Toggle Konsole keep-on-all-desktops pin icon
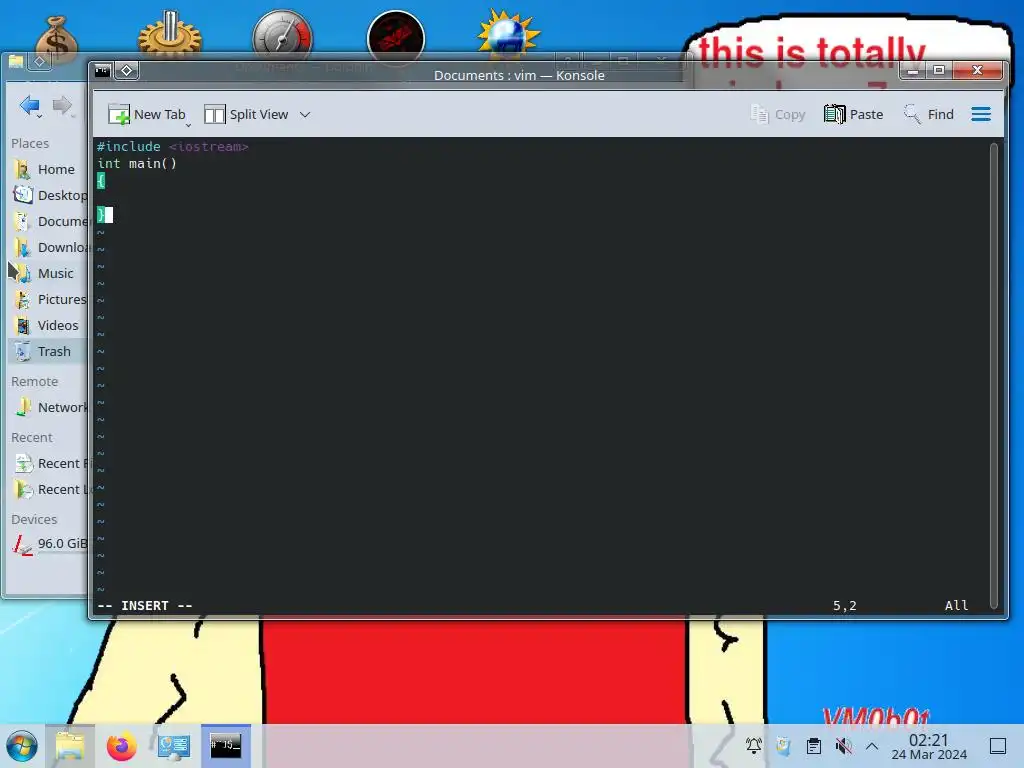 point(127,70)
